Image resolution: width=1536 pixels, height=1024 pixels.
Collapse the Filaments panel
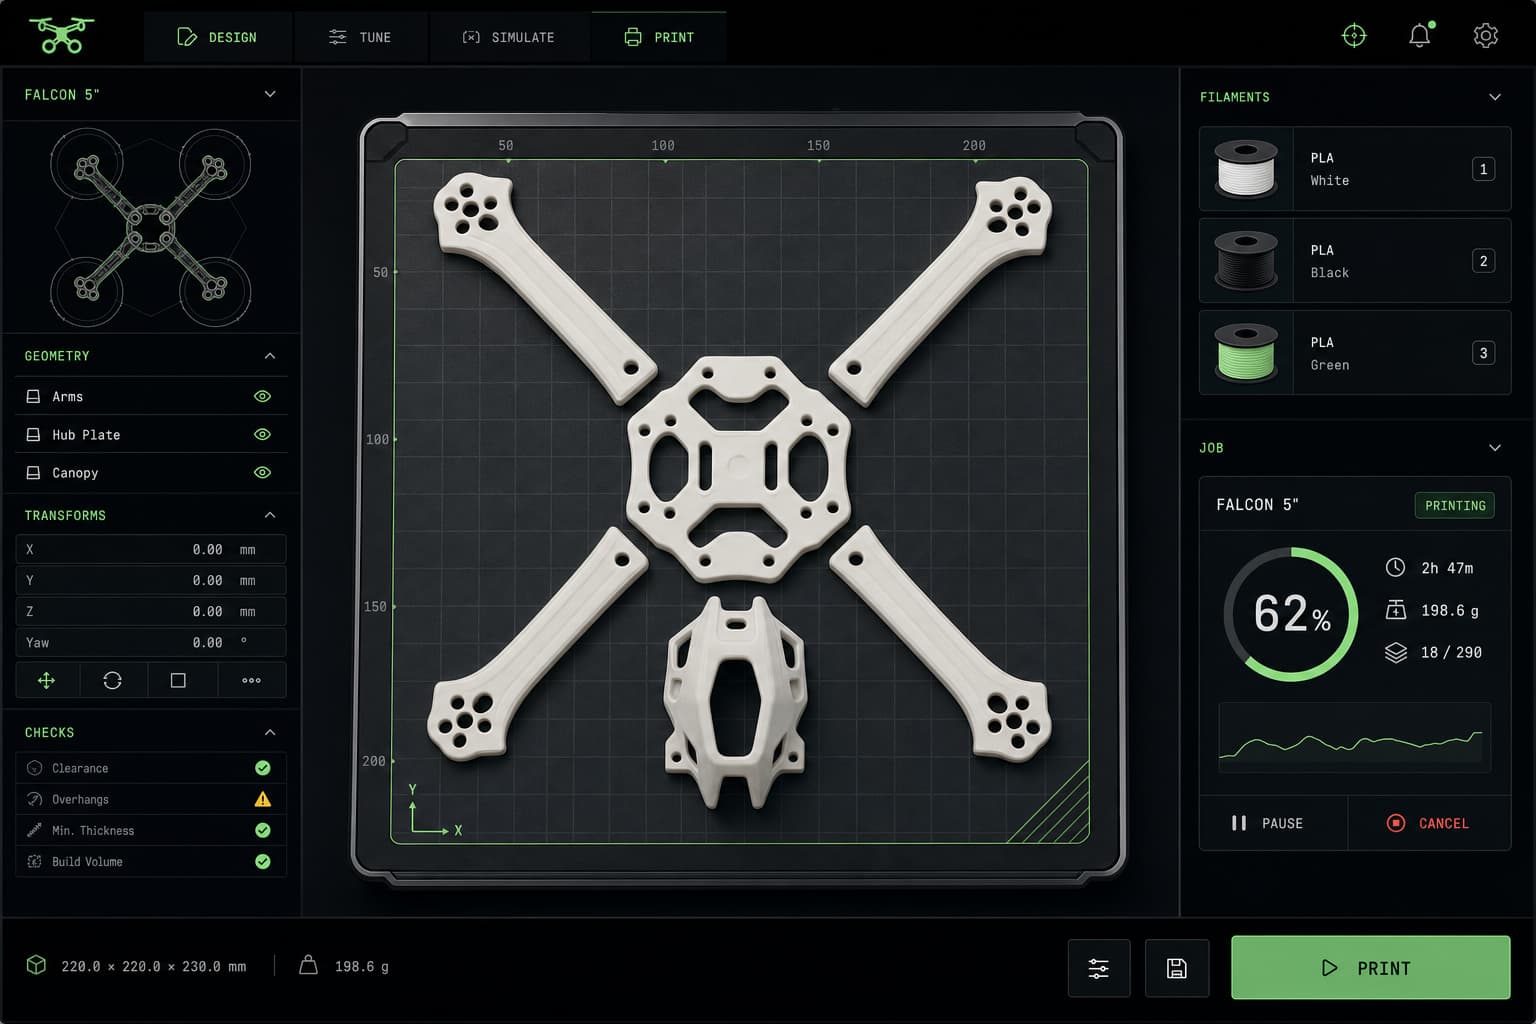[1495, 97]
